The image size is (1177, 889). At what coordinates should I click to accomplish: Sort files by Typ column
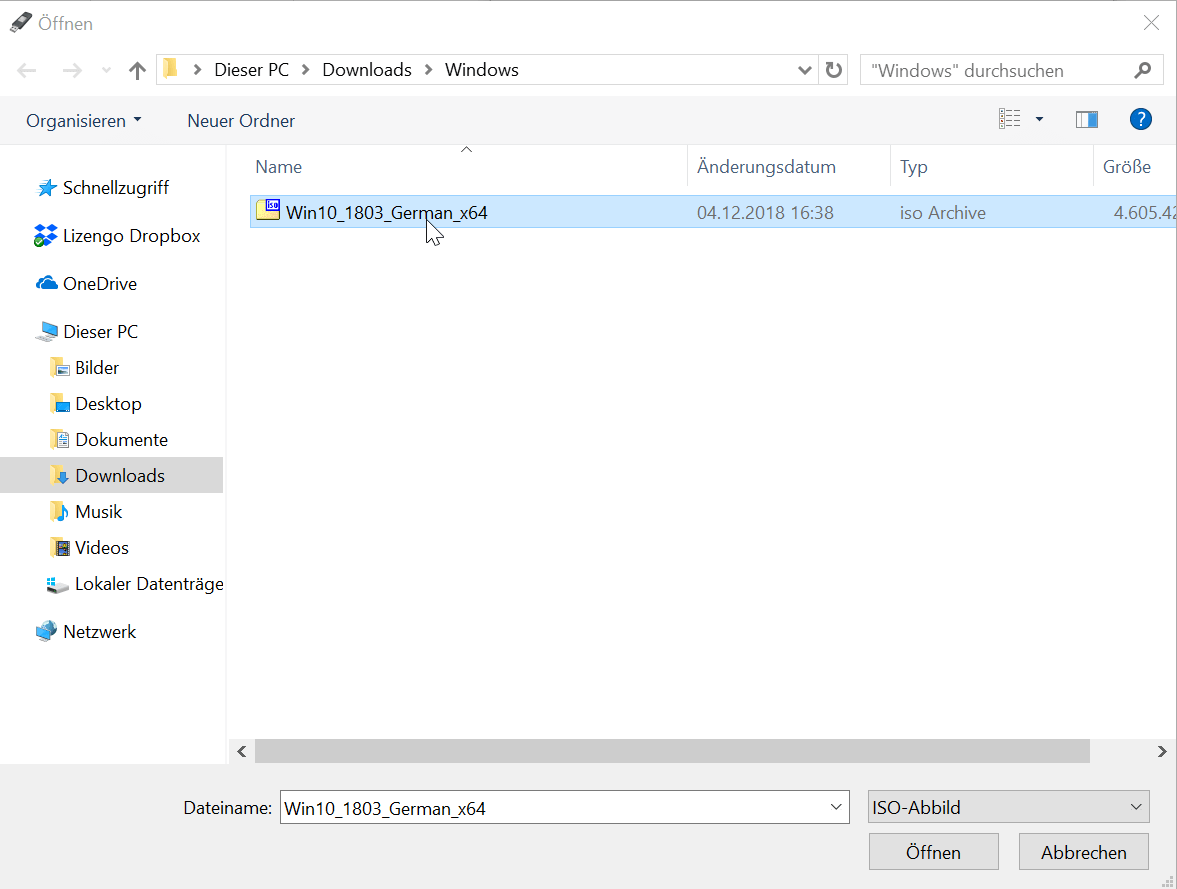click(914, 167)
